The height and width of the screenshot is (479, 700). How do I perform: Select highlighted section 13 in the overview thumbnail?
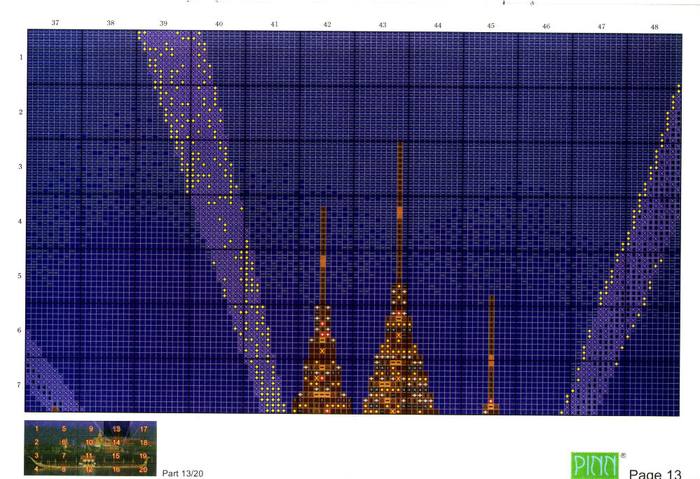click(x=117, y=429)
